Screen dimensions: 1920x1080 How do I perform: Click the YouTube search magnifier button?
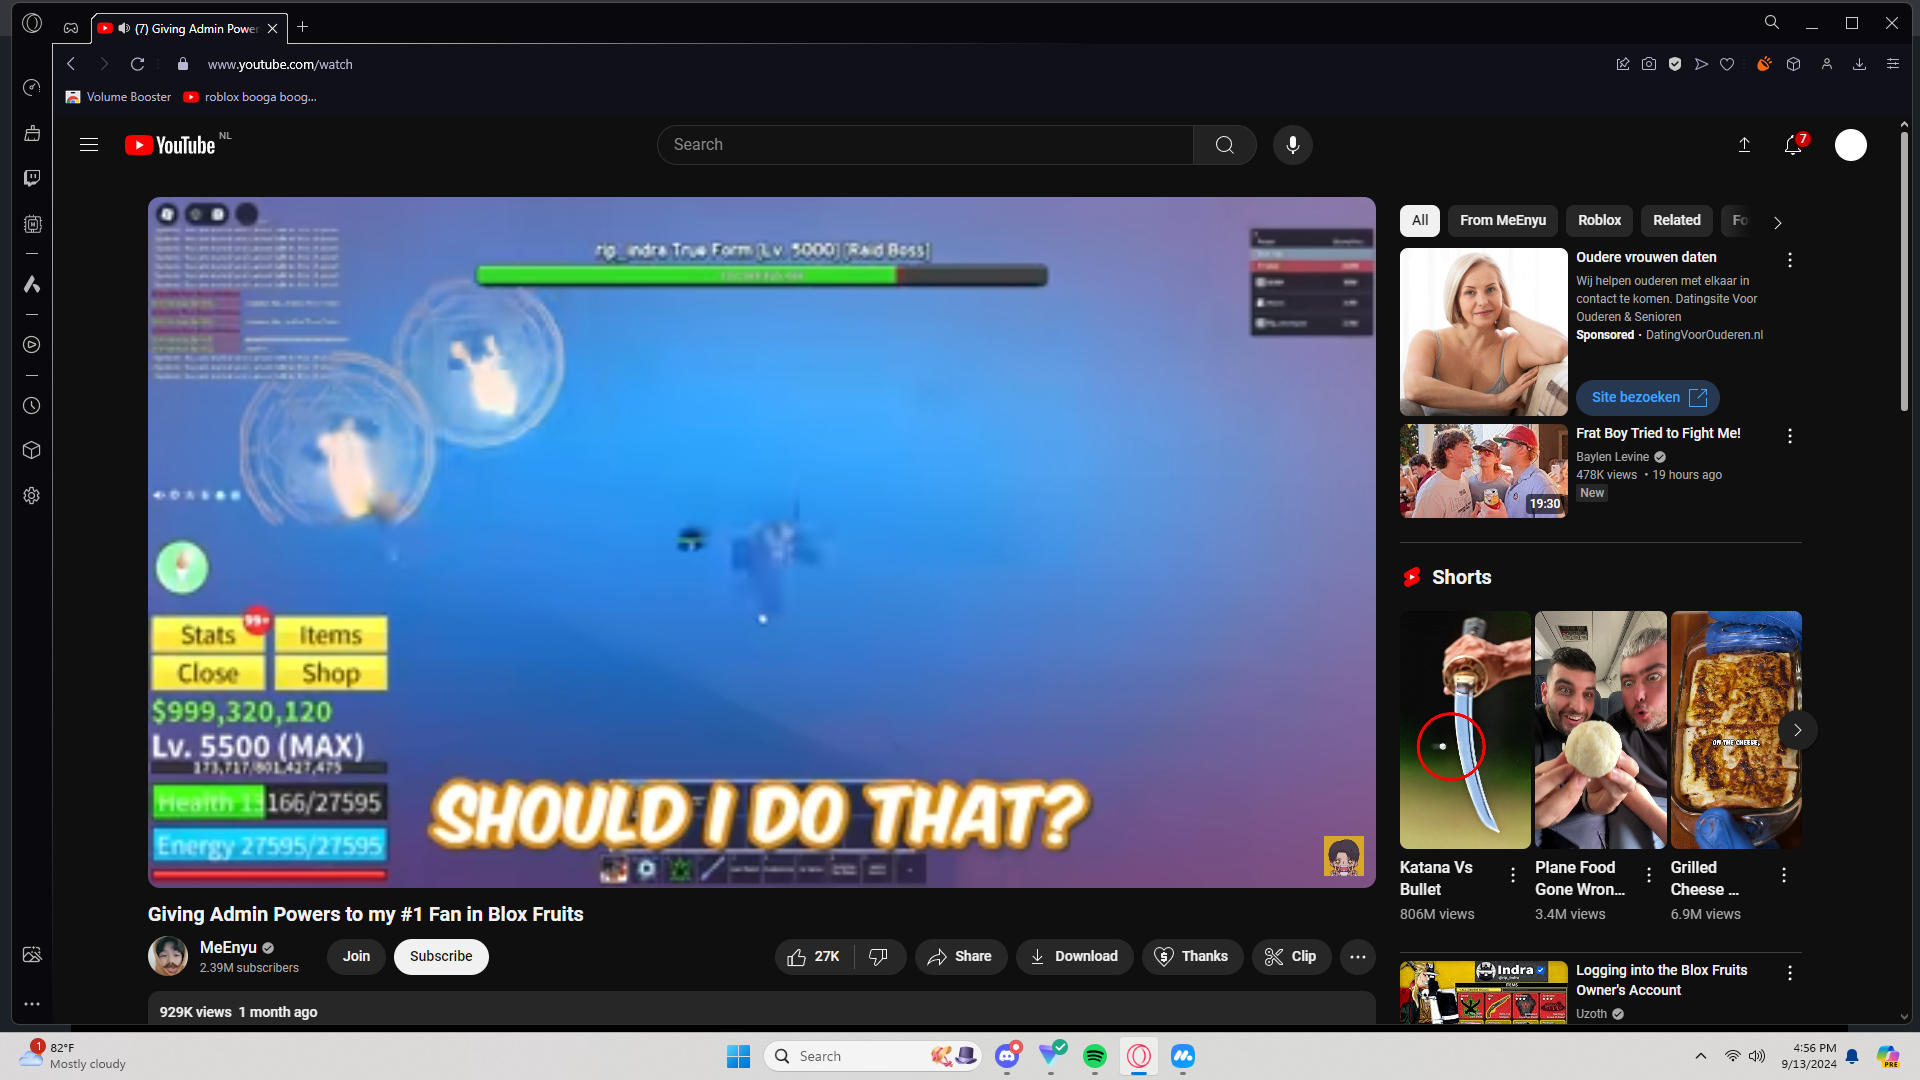coord(1225,145)
